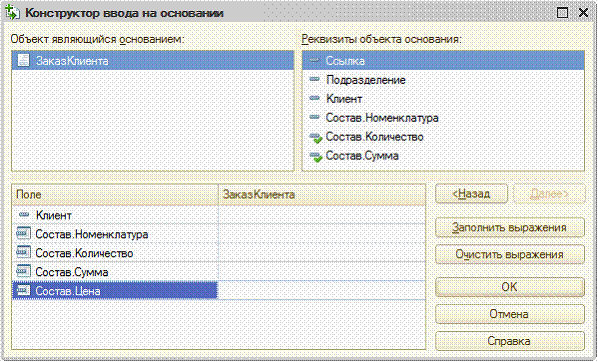Screen dimensions: 598x362
Task: Click the checkmarked Состав.Количество attribute icon
Action: pos(315,137)
